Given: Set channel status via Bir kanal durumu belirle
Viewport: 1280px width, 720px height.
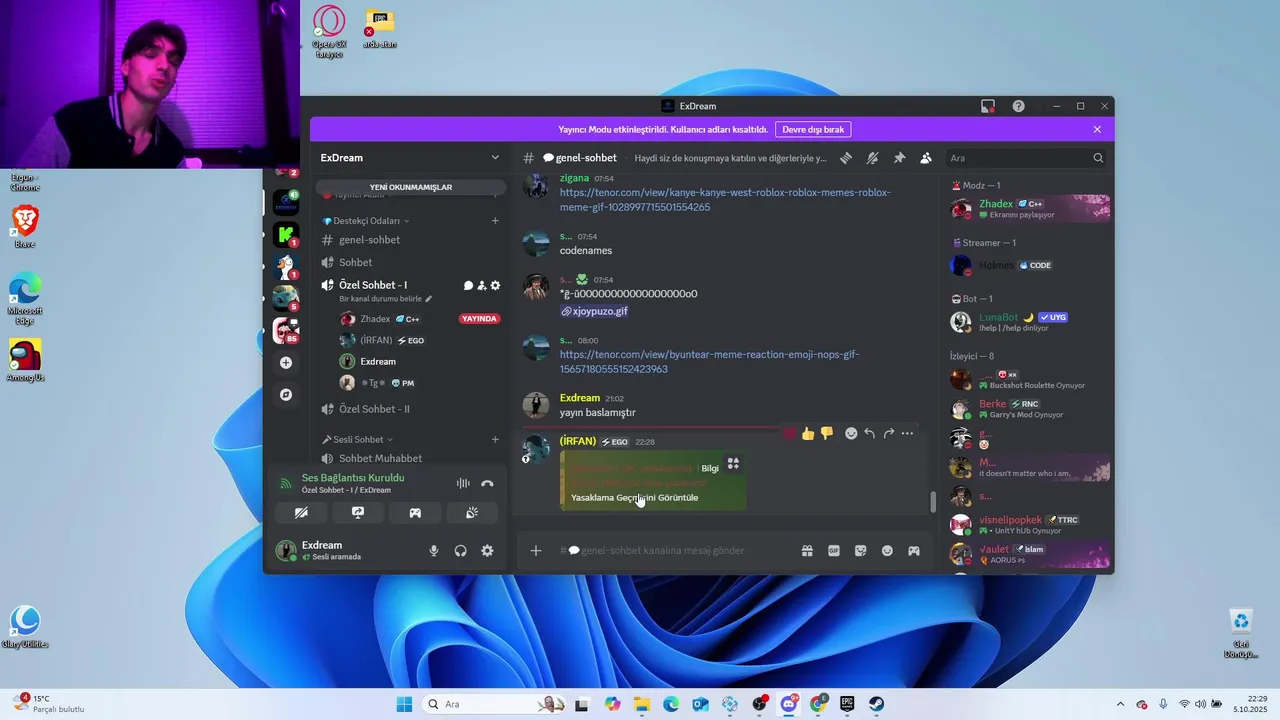Looking at the screenshot, I should (x=385, y=298).
